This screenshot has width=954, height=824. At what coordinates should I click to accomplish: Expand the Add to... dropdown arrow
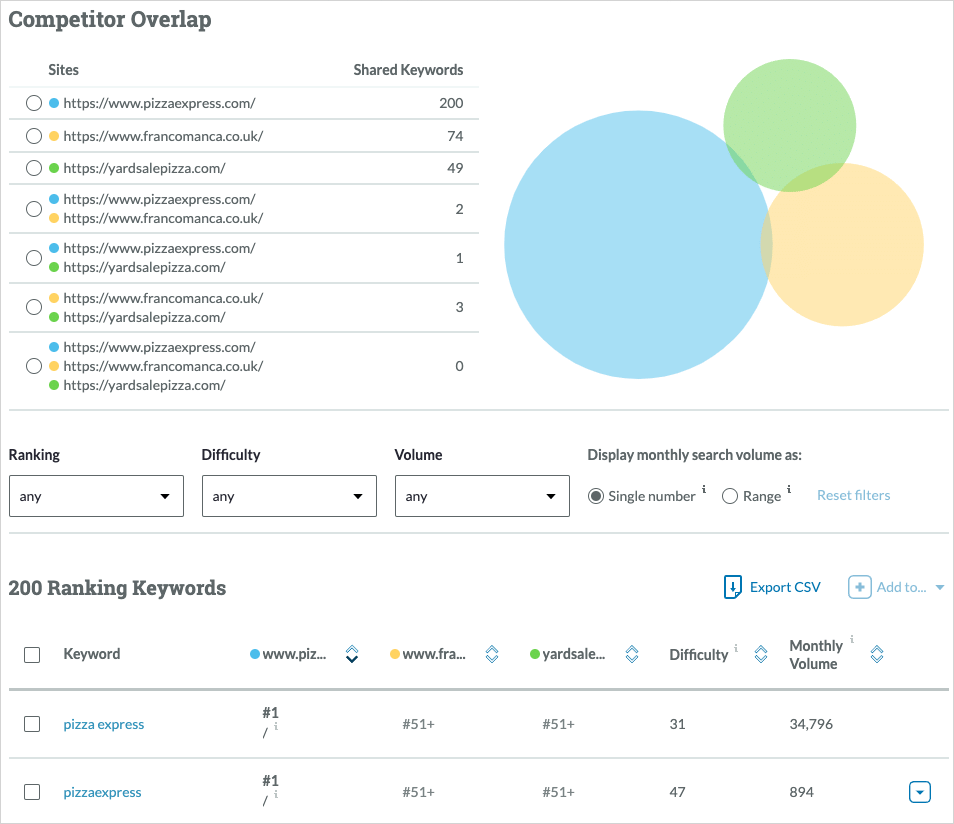(940, 587)
